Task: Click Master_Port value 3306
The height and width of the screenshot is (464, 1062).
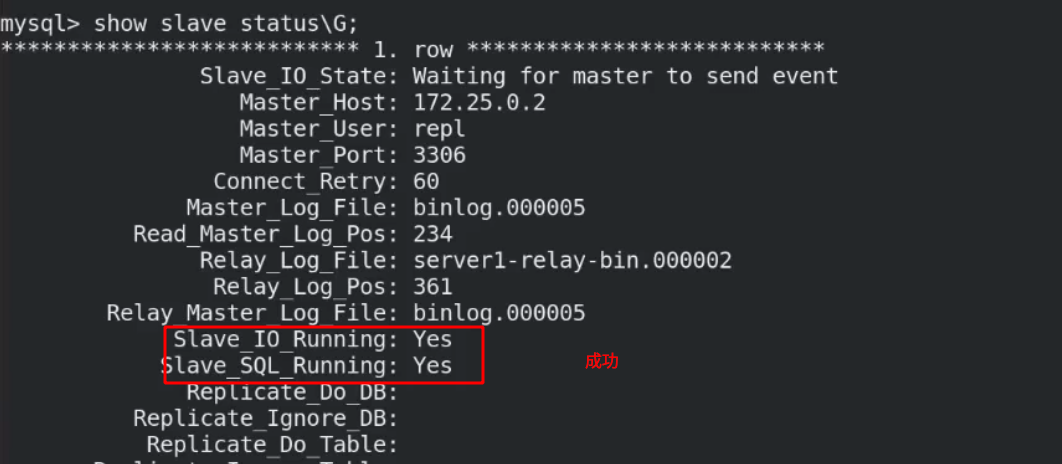Action: click(439, 155)
